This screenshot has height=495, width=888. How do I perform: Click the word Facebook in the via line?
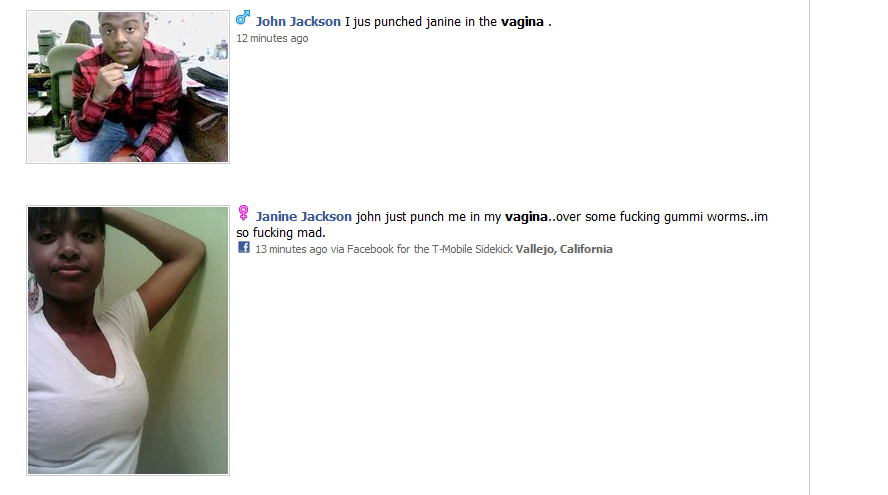370,249
